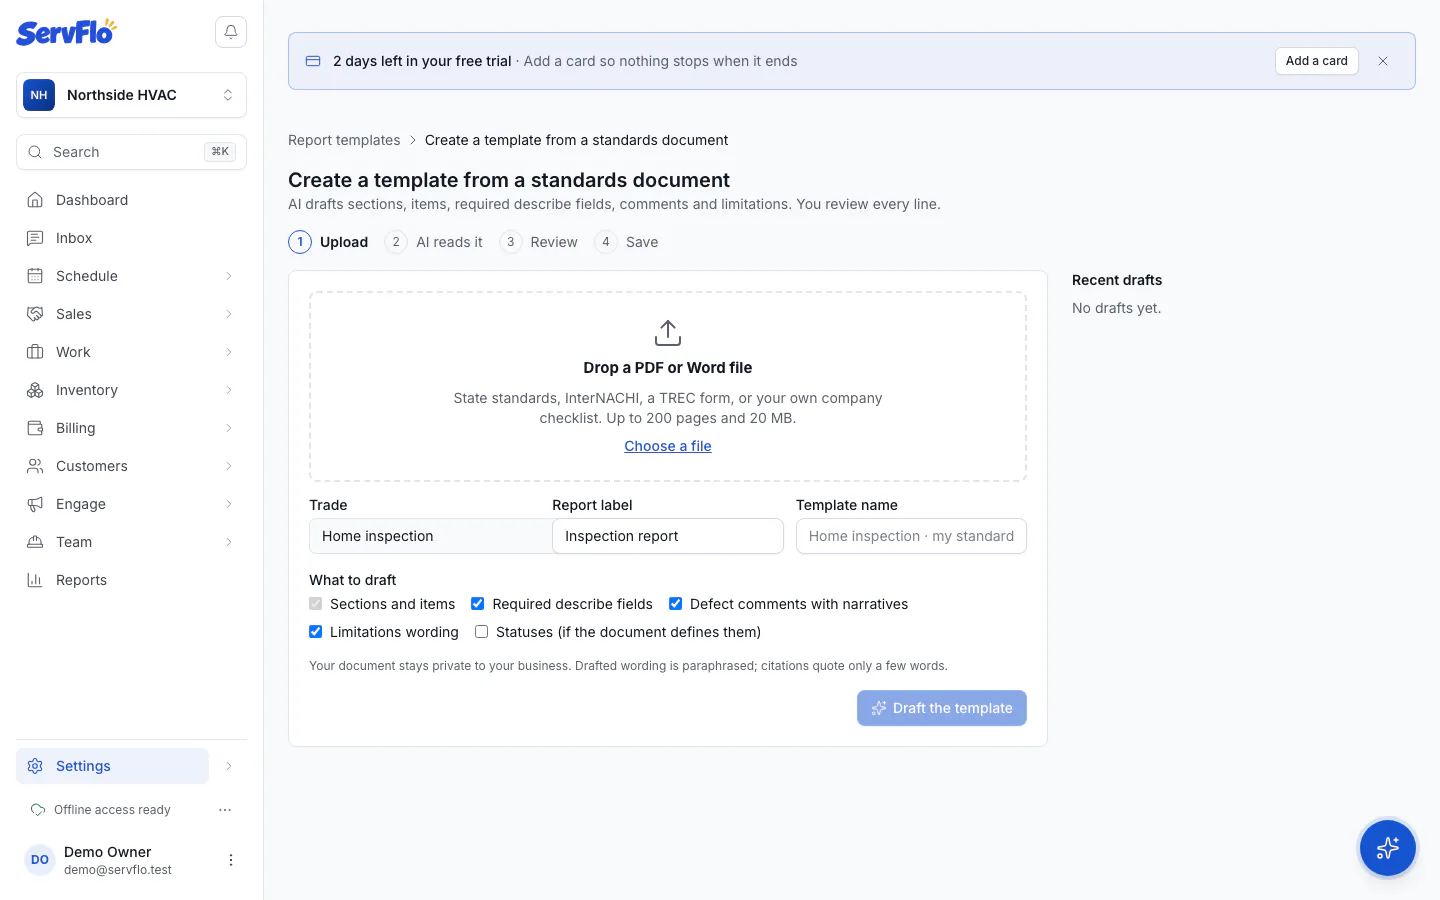This screenshot has width=1440, height=900.
Task: Expand the Customers submenu
Action: coord(229,466)
